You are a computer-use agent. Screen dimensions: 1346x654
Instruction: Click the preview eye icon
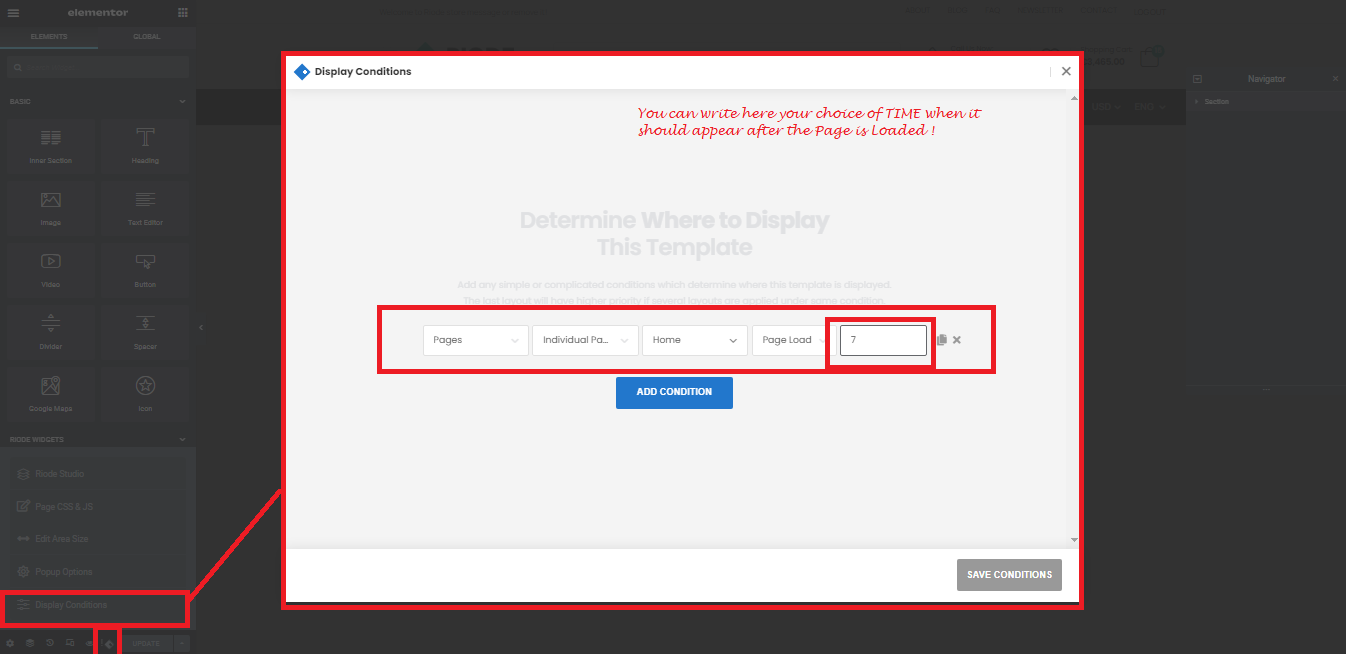point(90,643)
